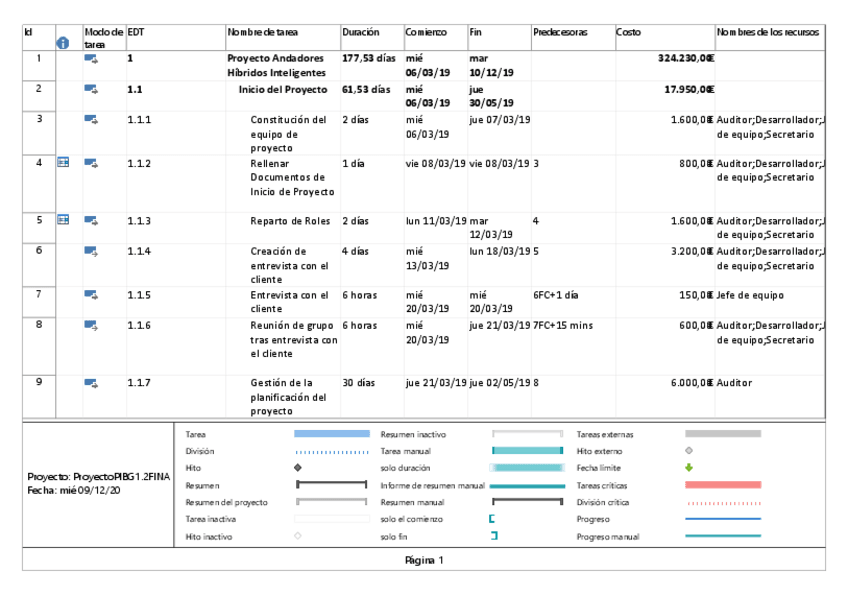Click the red Tareas críticas legend bar
The width and height of the screenshot is (848, 596).
[722, 485]
